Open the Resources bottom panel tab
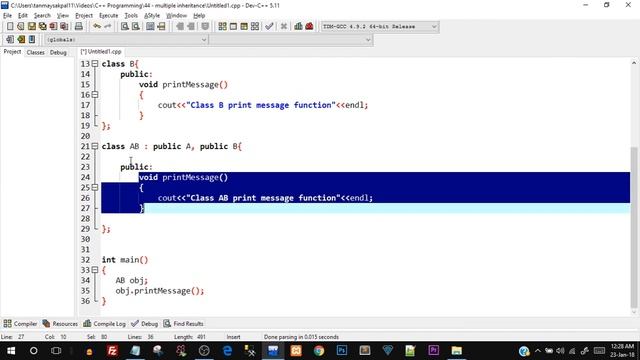This screenshot has width=640, height=360. tap(60, 324)
